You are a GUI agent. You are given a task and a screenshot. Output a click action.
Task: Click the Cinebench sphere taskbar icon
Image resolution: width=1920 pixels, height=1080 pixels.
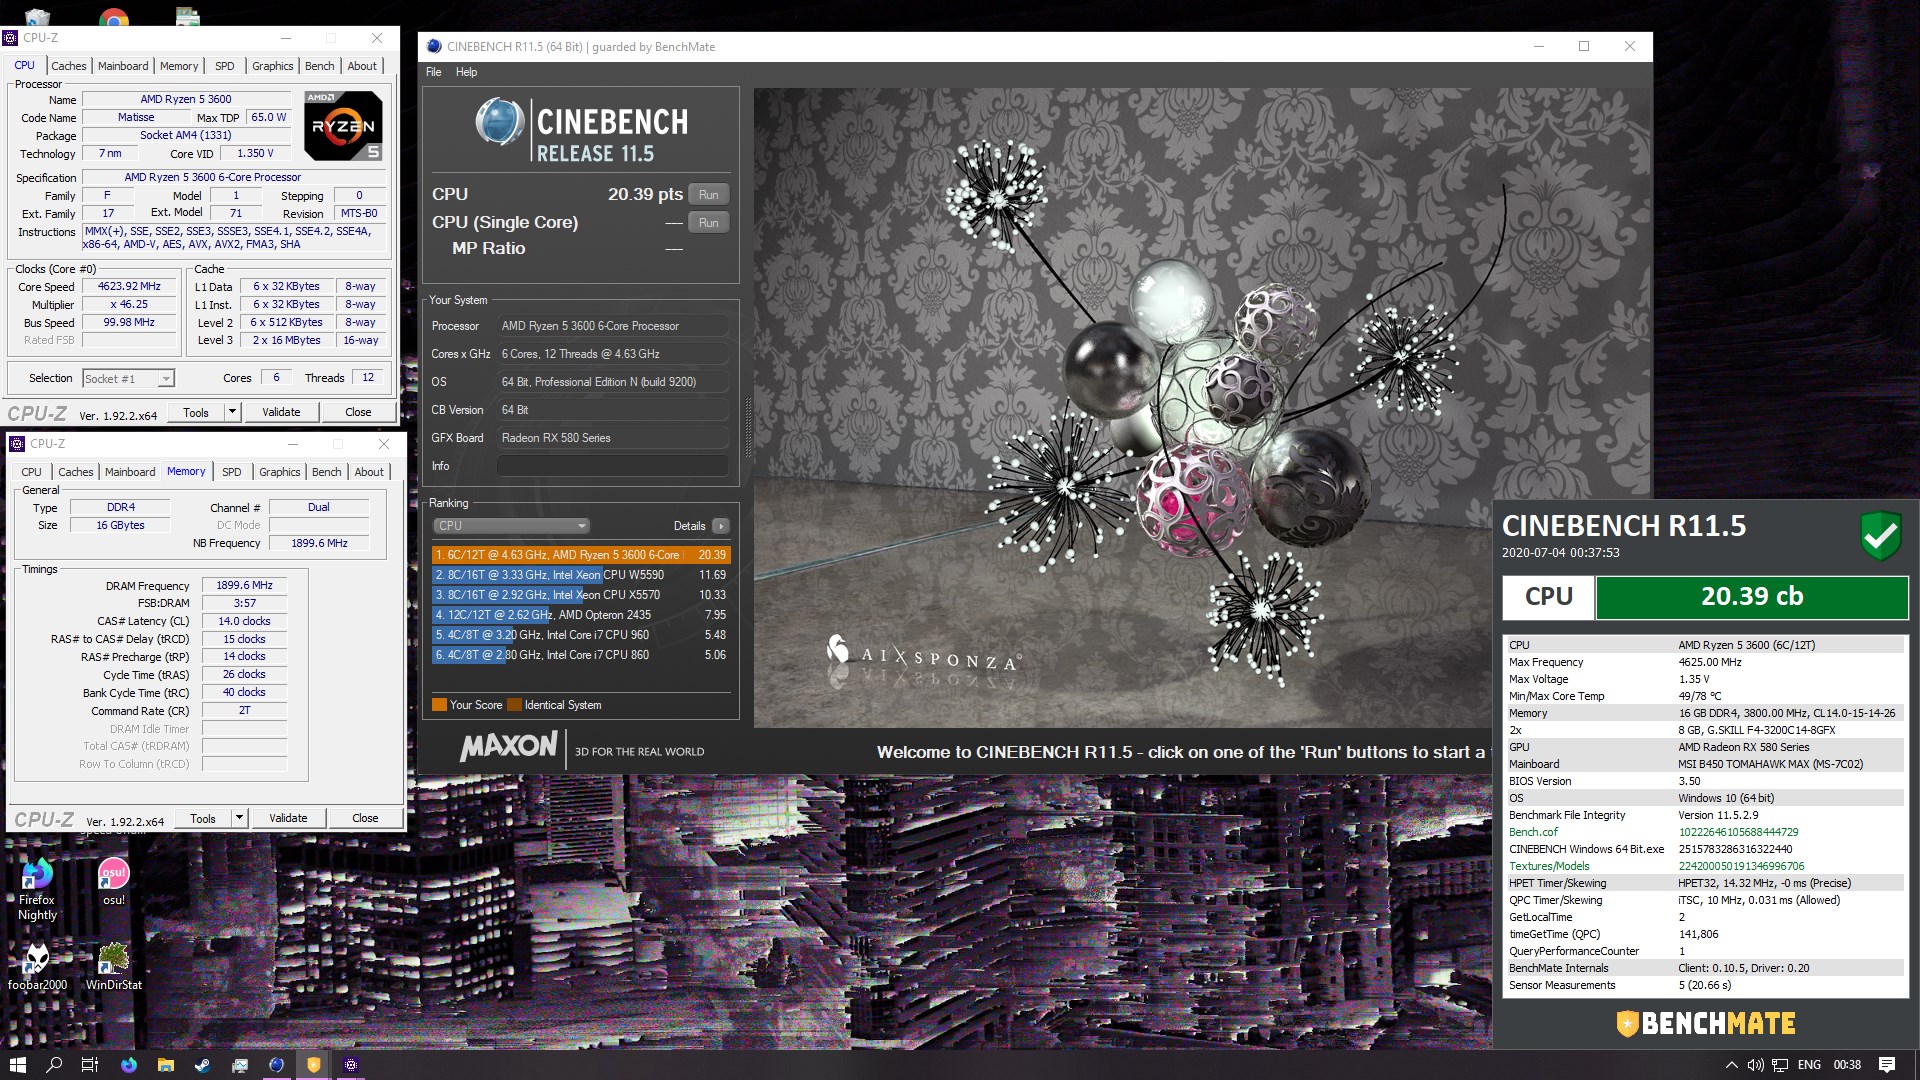point(277,1065)
